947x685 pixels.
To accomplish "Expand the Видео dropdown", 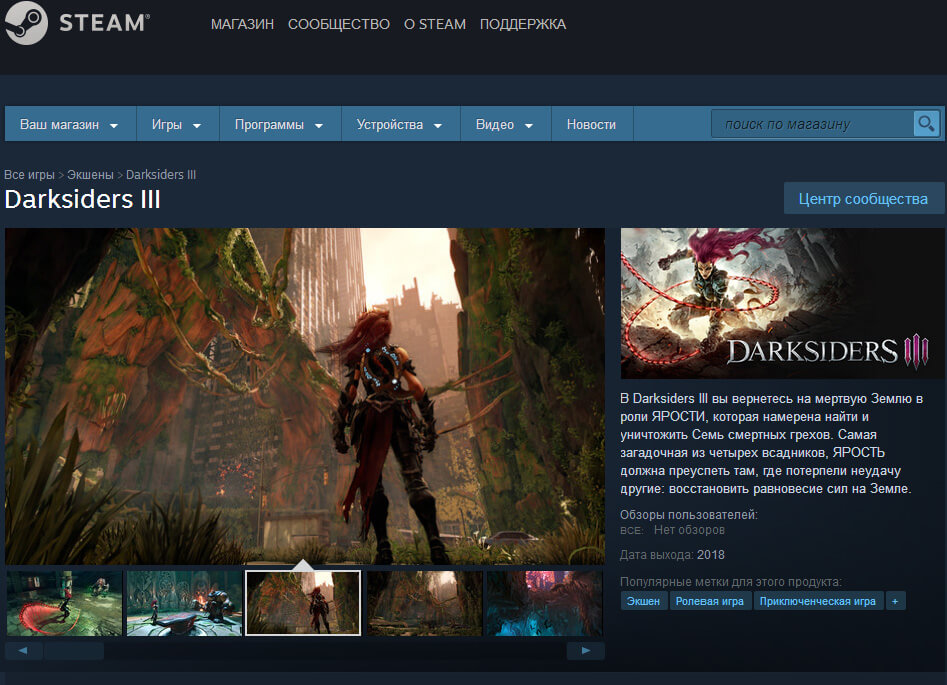I will click(506, 124).
